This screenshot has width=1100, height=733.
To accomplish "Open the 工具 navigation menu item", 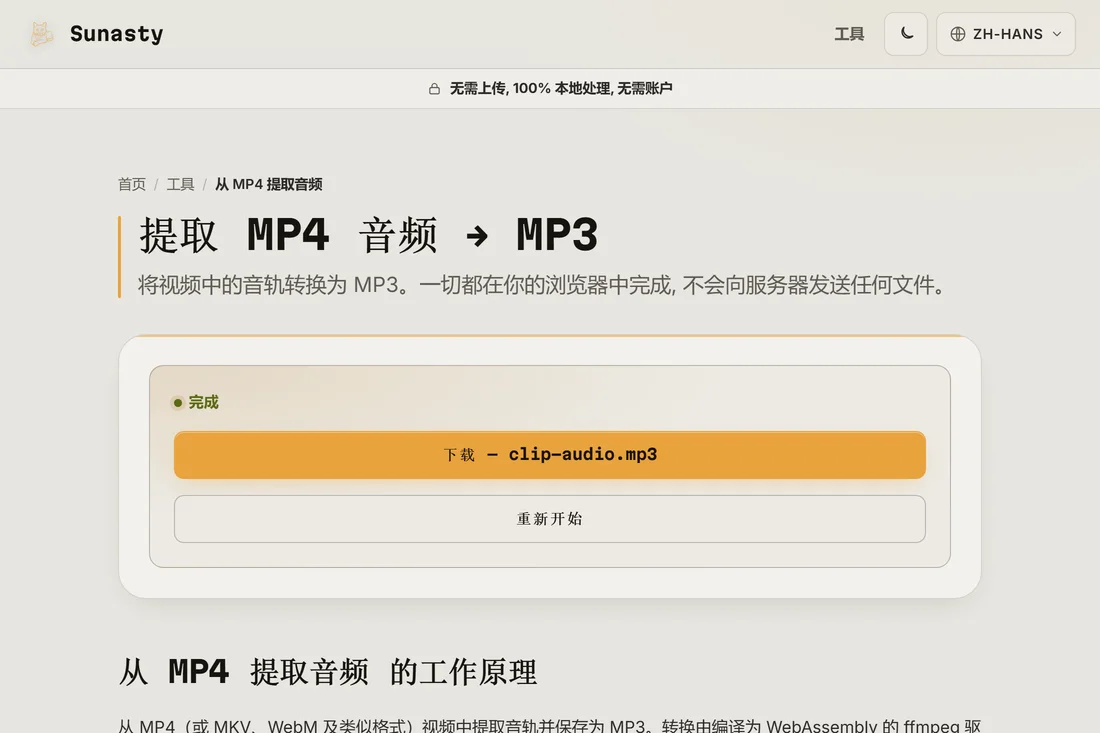I will tap(849, 34).
